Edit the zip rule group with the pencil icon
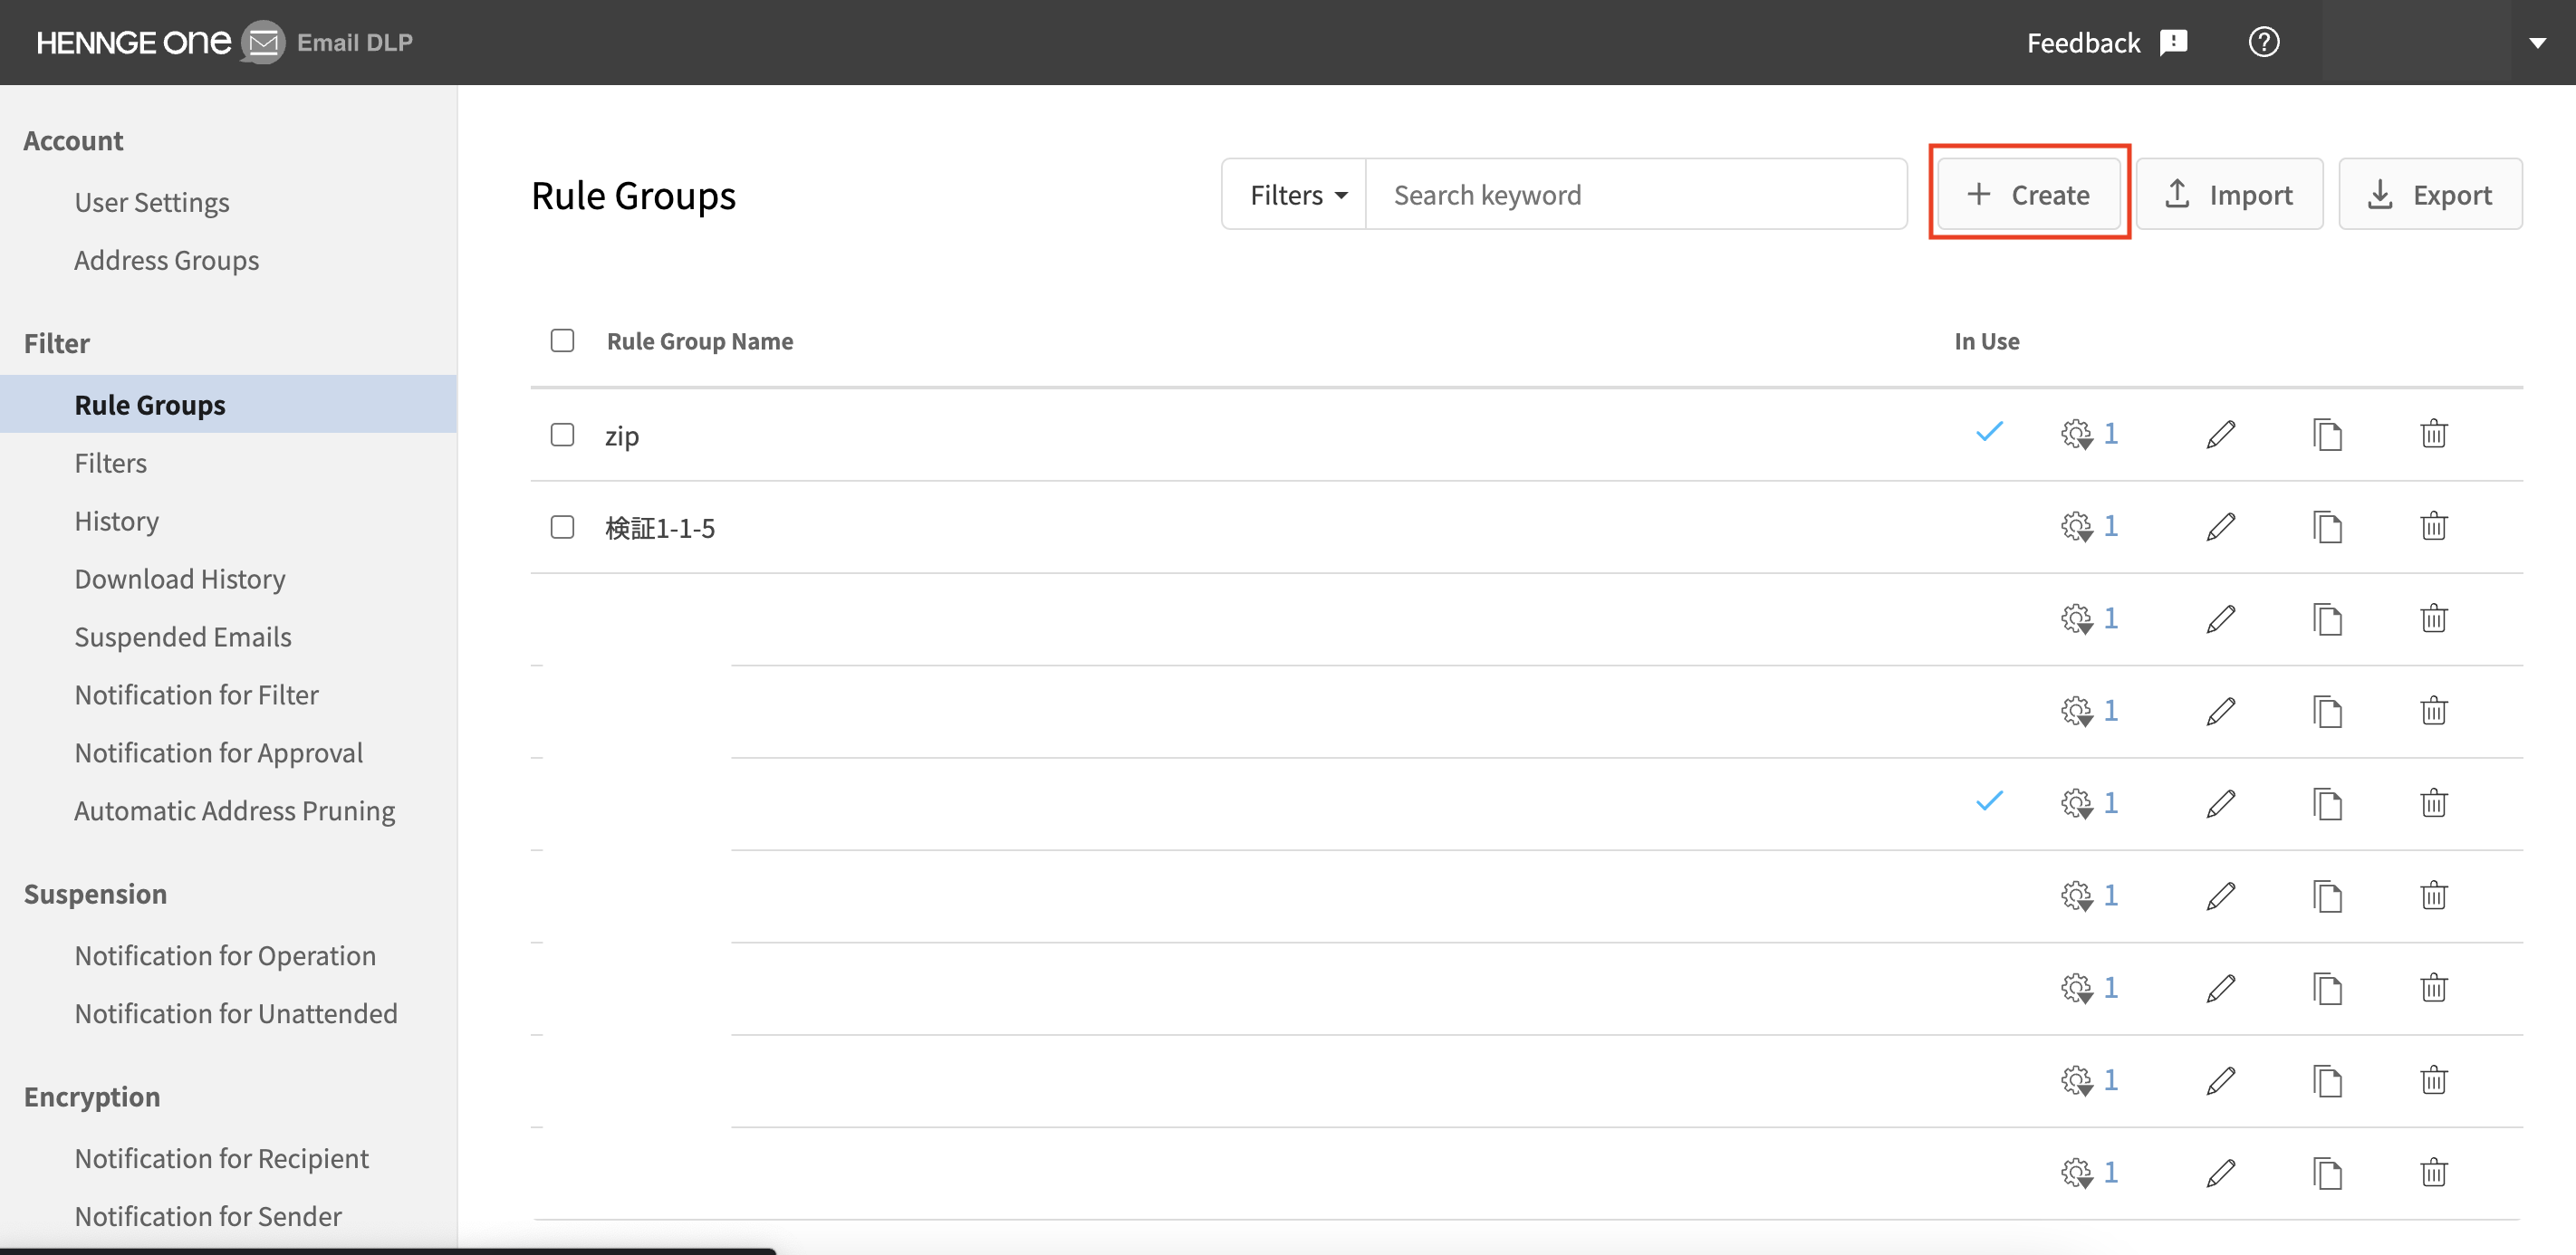 click(x=2220, y=435)
